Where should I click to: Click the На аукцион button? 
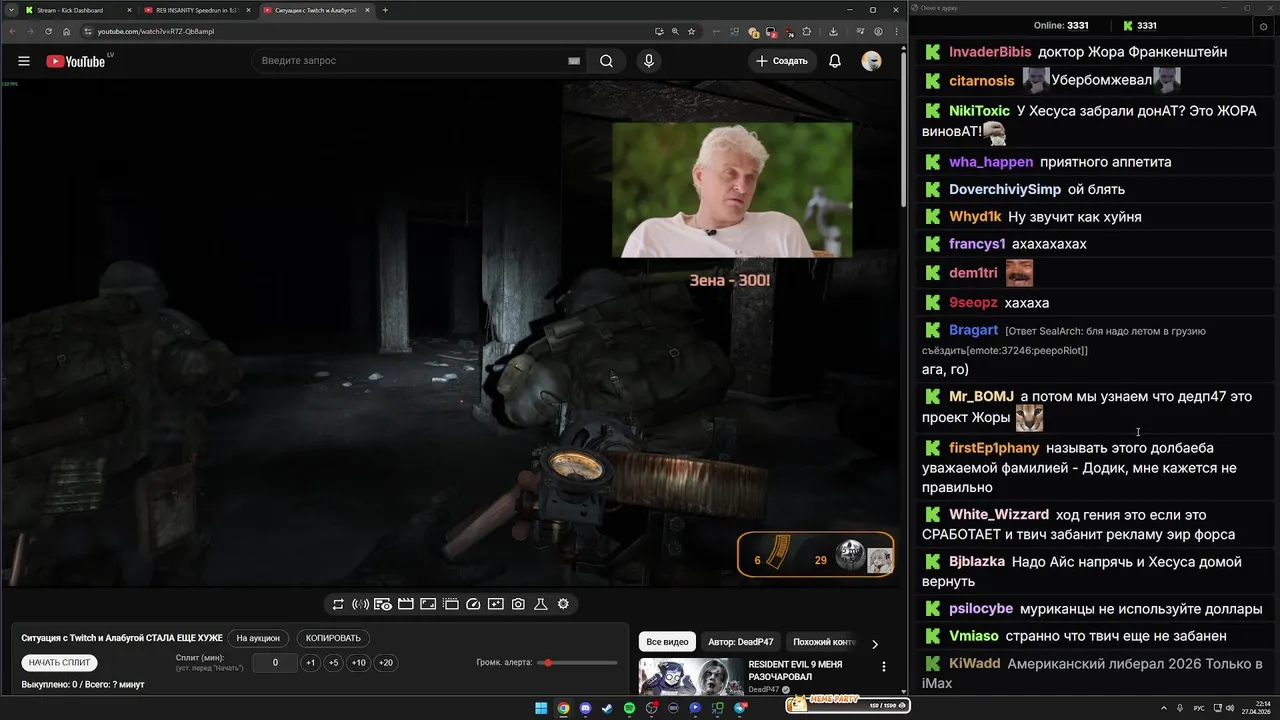[258, 638]
